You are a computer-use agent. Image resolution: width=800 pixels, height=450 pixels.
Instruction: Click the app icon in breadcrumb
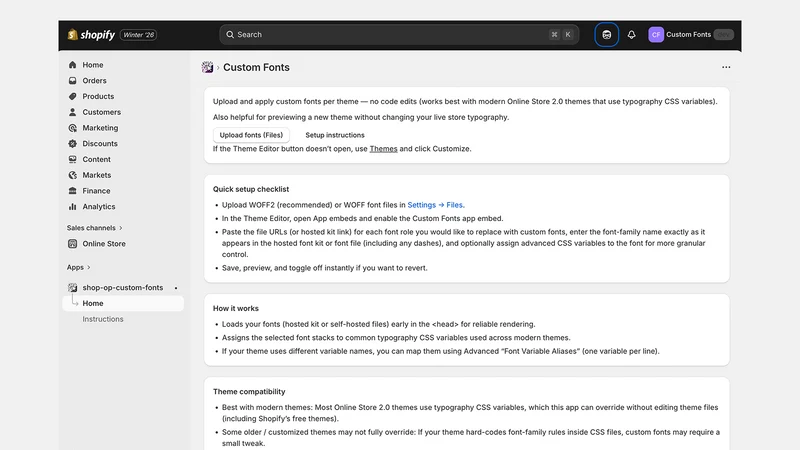tap(207, 67)
